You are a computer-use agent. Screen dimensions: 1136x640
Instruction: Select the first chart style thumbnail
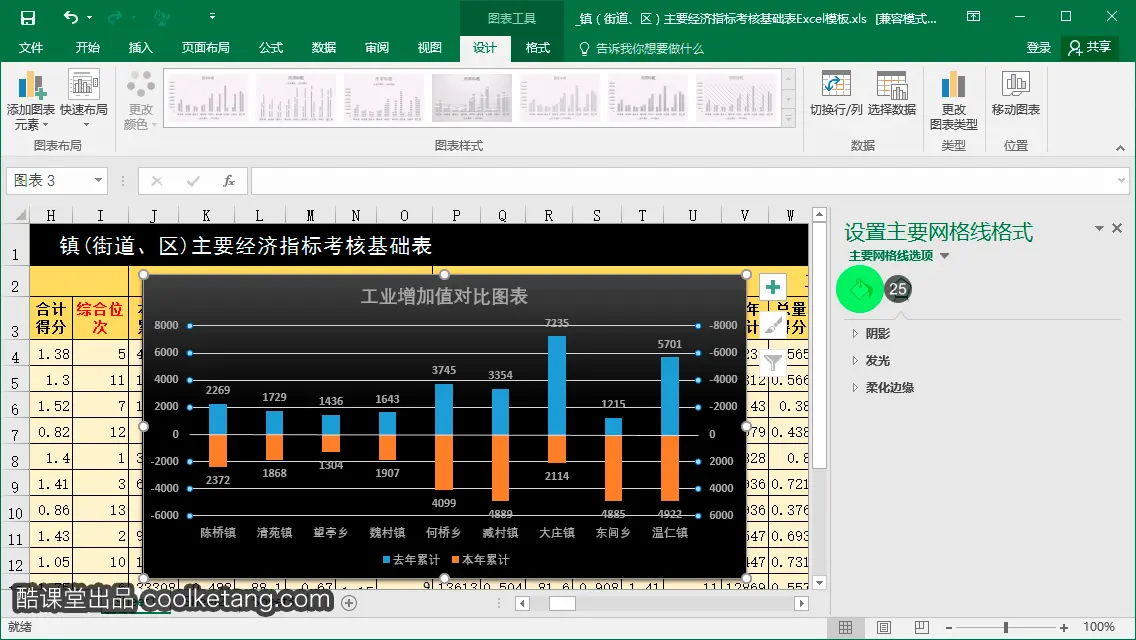pos(208,98)
